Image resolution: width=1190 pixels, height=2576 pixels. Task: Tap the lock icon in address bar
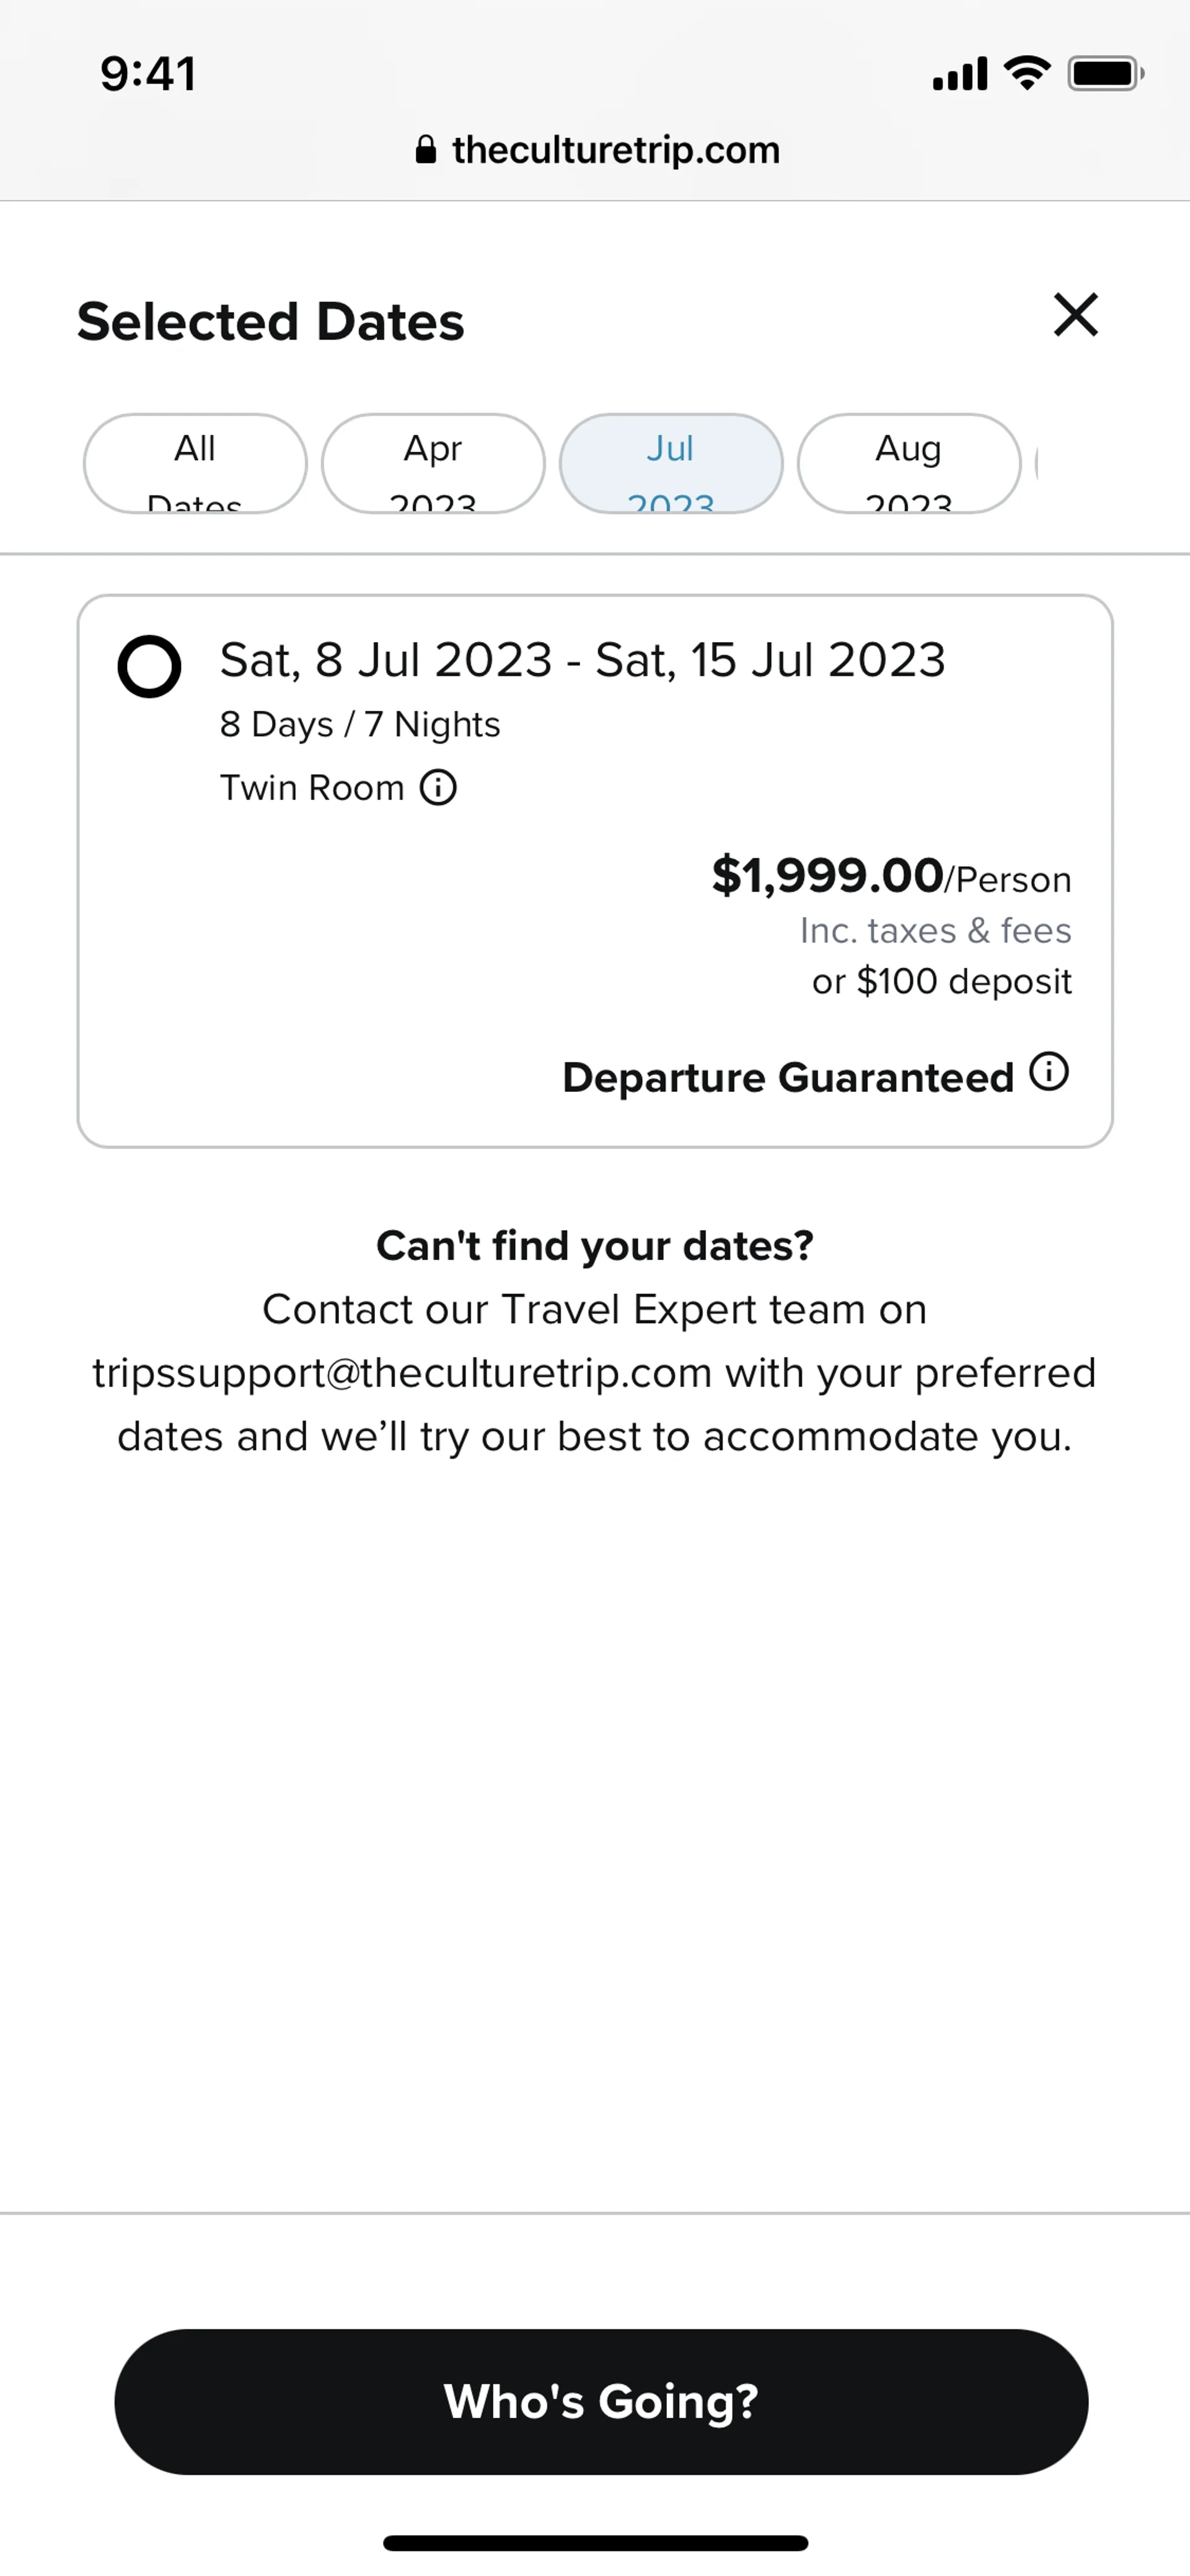click(x=426, y=150)
